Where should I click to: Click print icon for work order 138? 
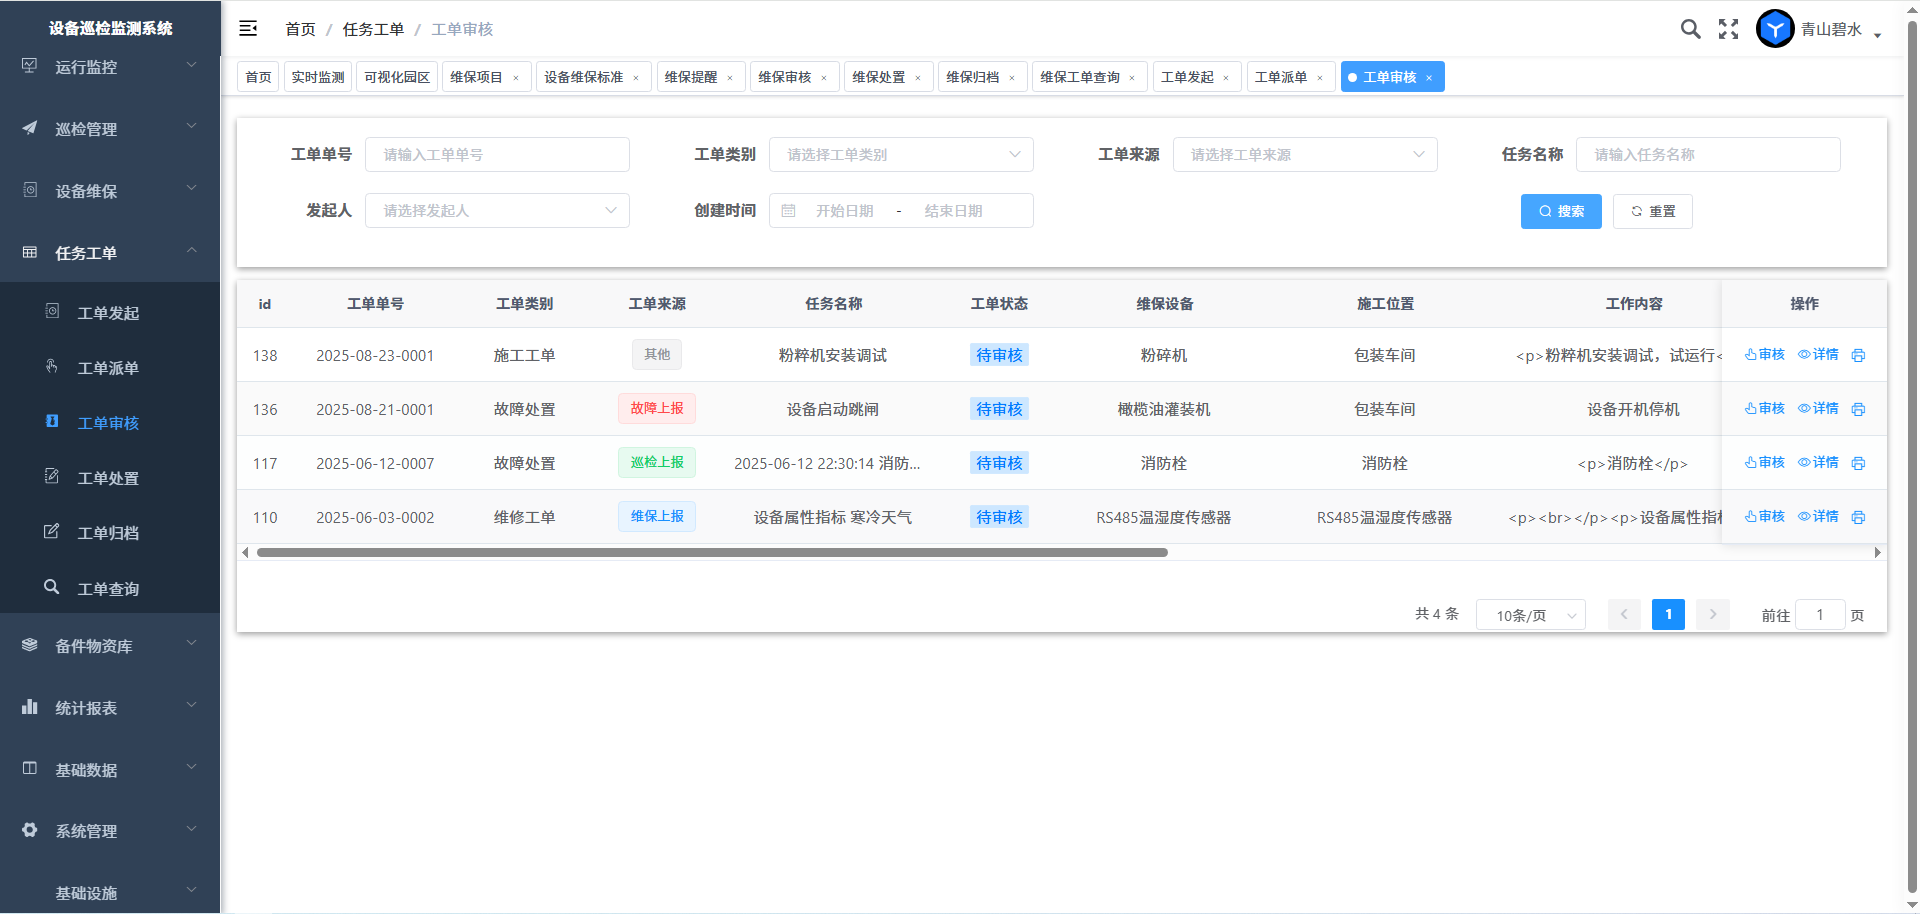(1858, 355)
